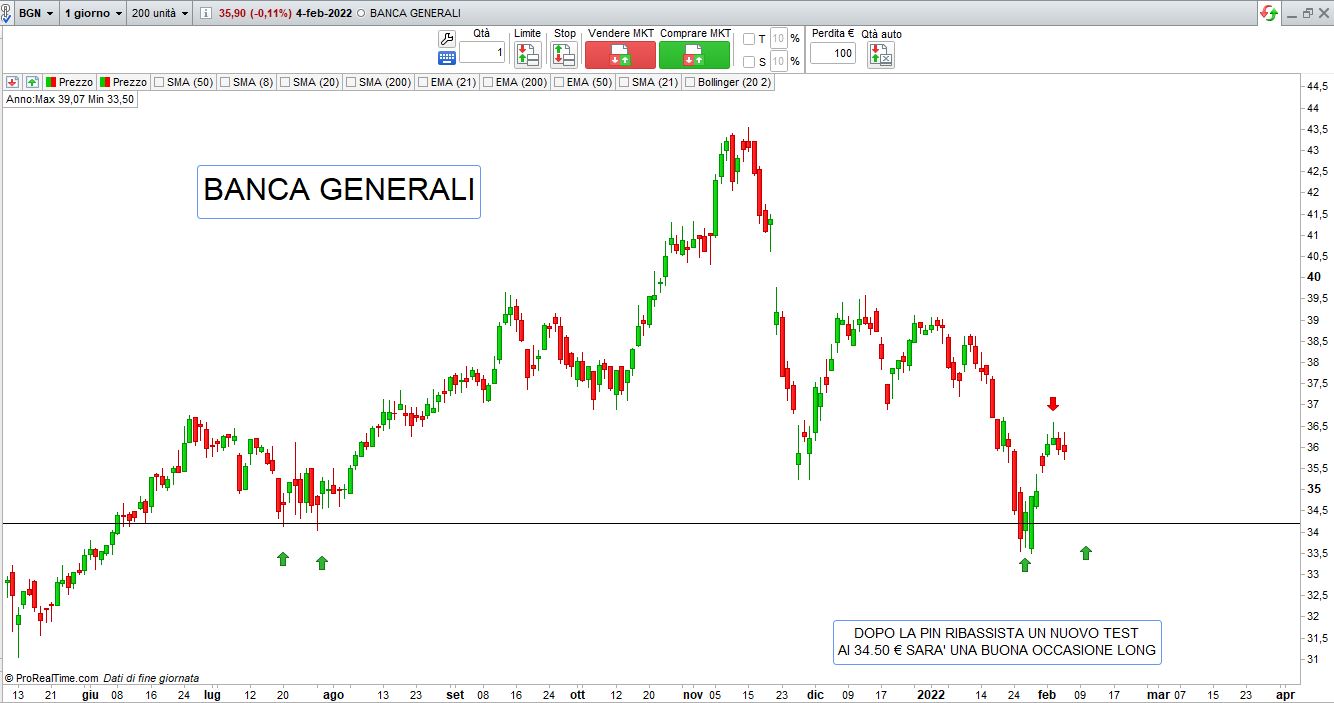
Task: Open the ProRealTime.com copyright link
Action: (x=51, y=678)
